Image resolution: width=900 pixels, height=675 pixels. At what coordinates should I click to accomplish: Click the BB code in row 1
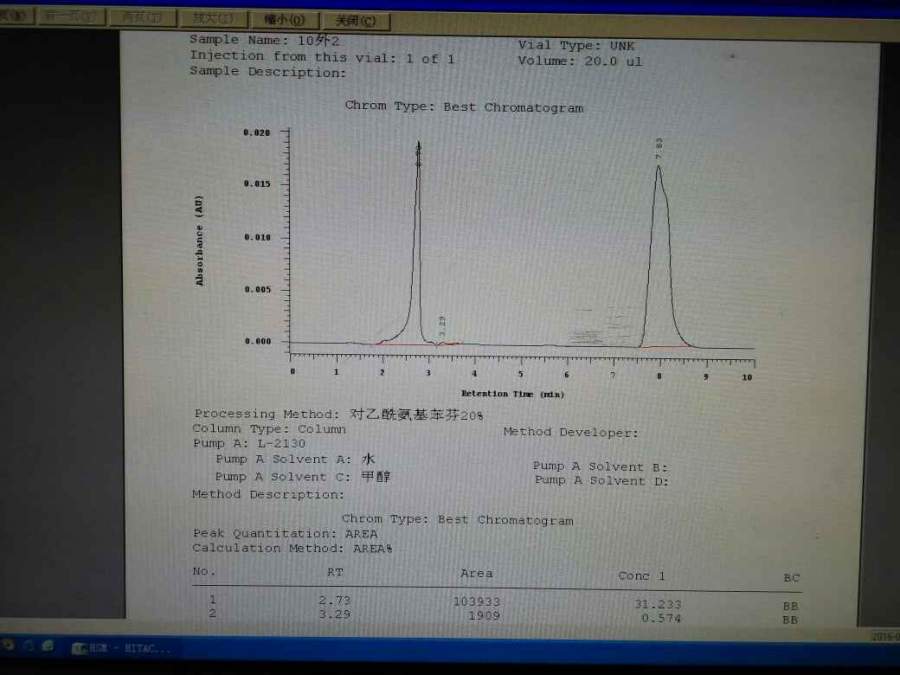tap(790, 606)
